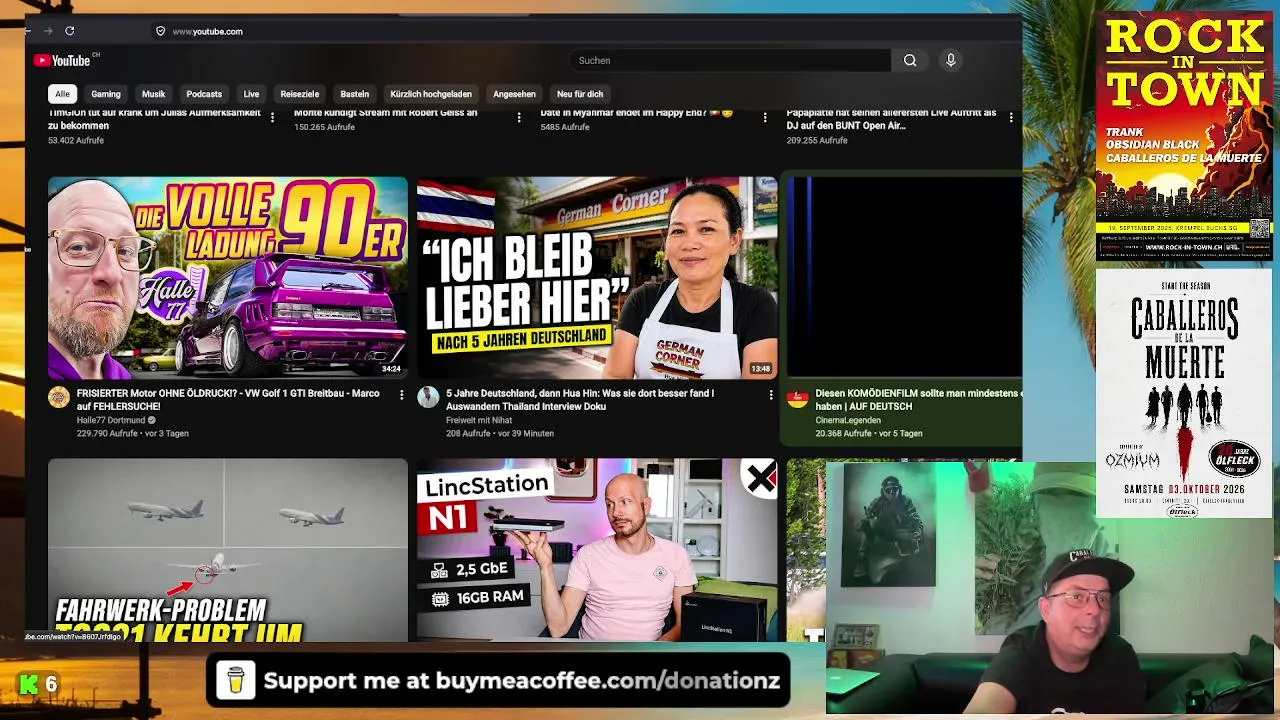Visit the Freiweit mit Nihat channel name
Viewport: 1280px width, 720px height.
click(x=479, y=420)
